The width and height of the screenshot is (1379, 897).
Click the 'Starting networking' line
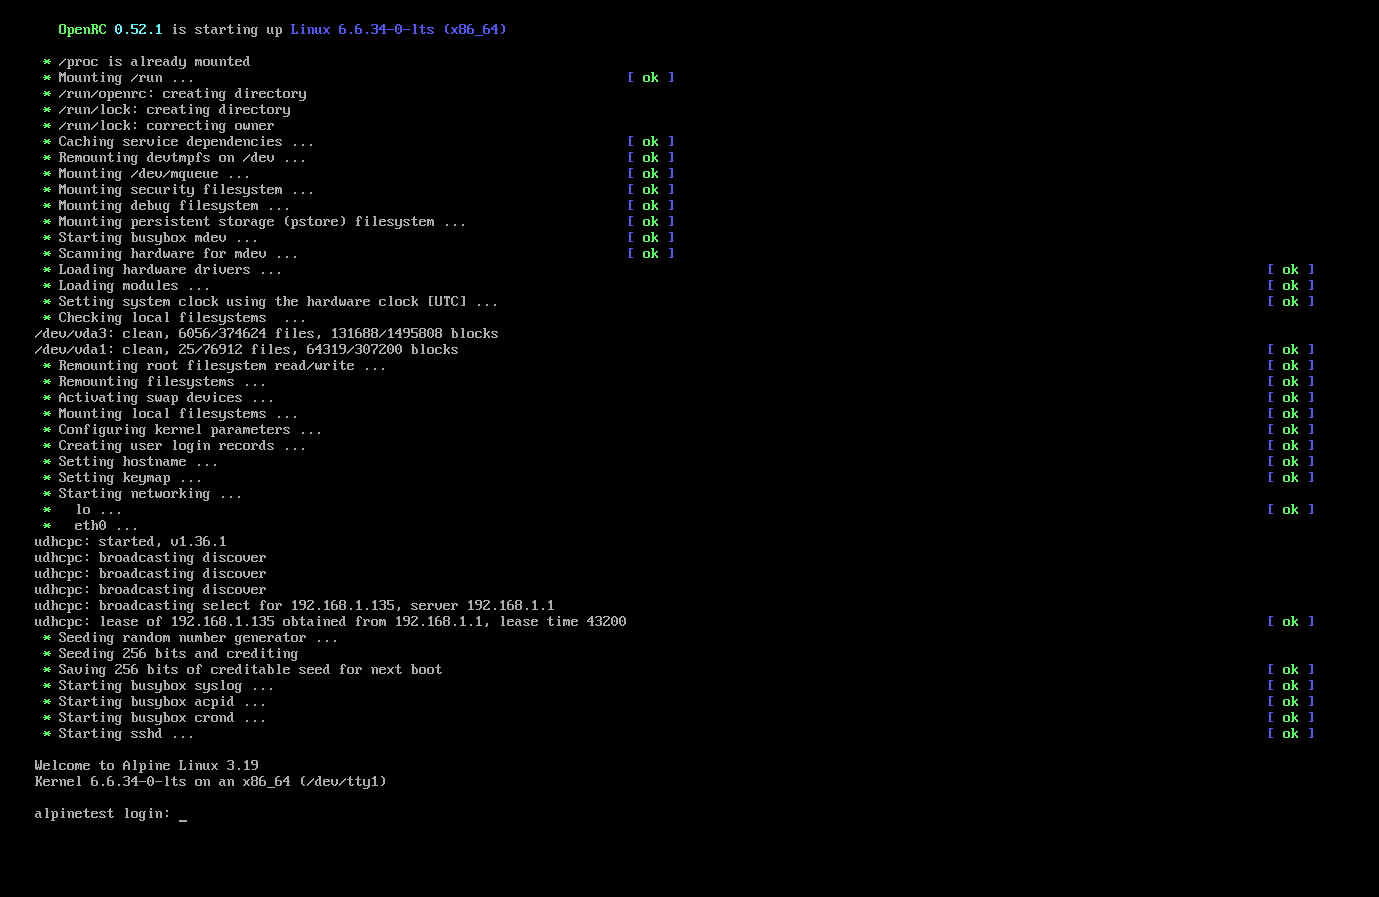click(x=142, y=494)
